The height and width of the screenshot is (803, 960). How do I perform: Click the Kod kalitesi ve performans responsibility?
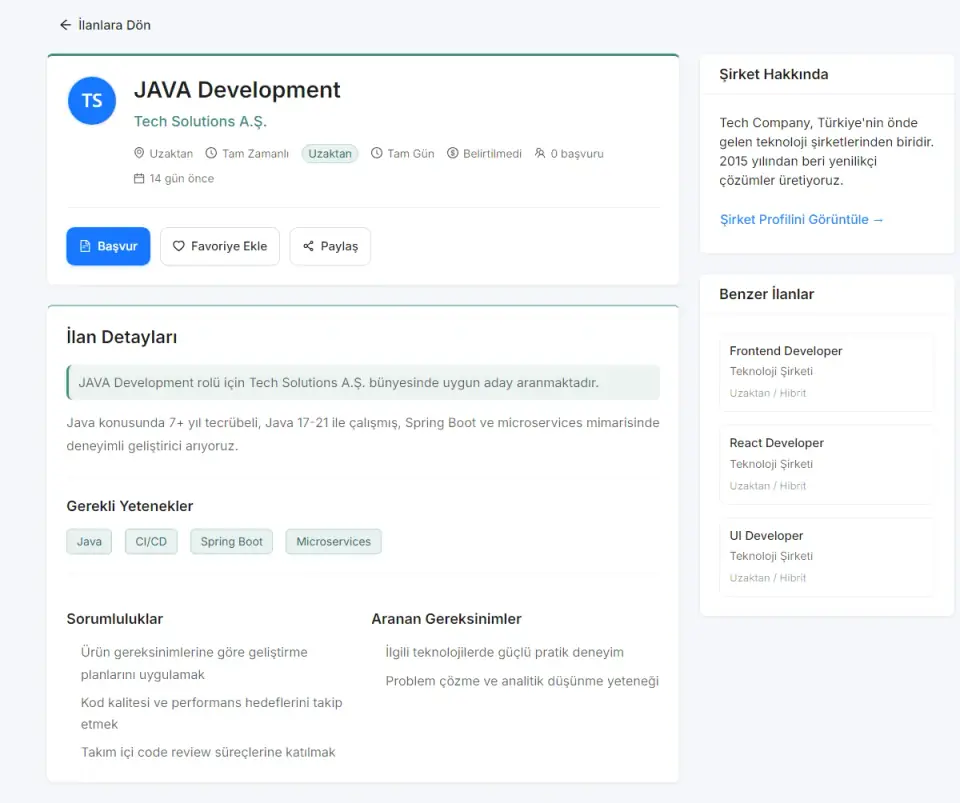point(211,713)
